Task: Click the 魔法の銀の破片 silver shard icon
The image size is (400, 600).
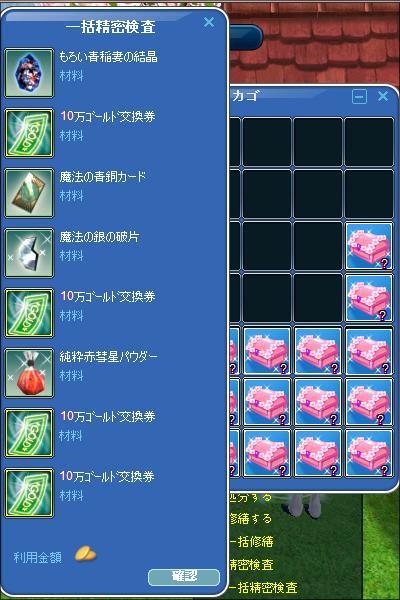Action: [29, 253]
